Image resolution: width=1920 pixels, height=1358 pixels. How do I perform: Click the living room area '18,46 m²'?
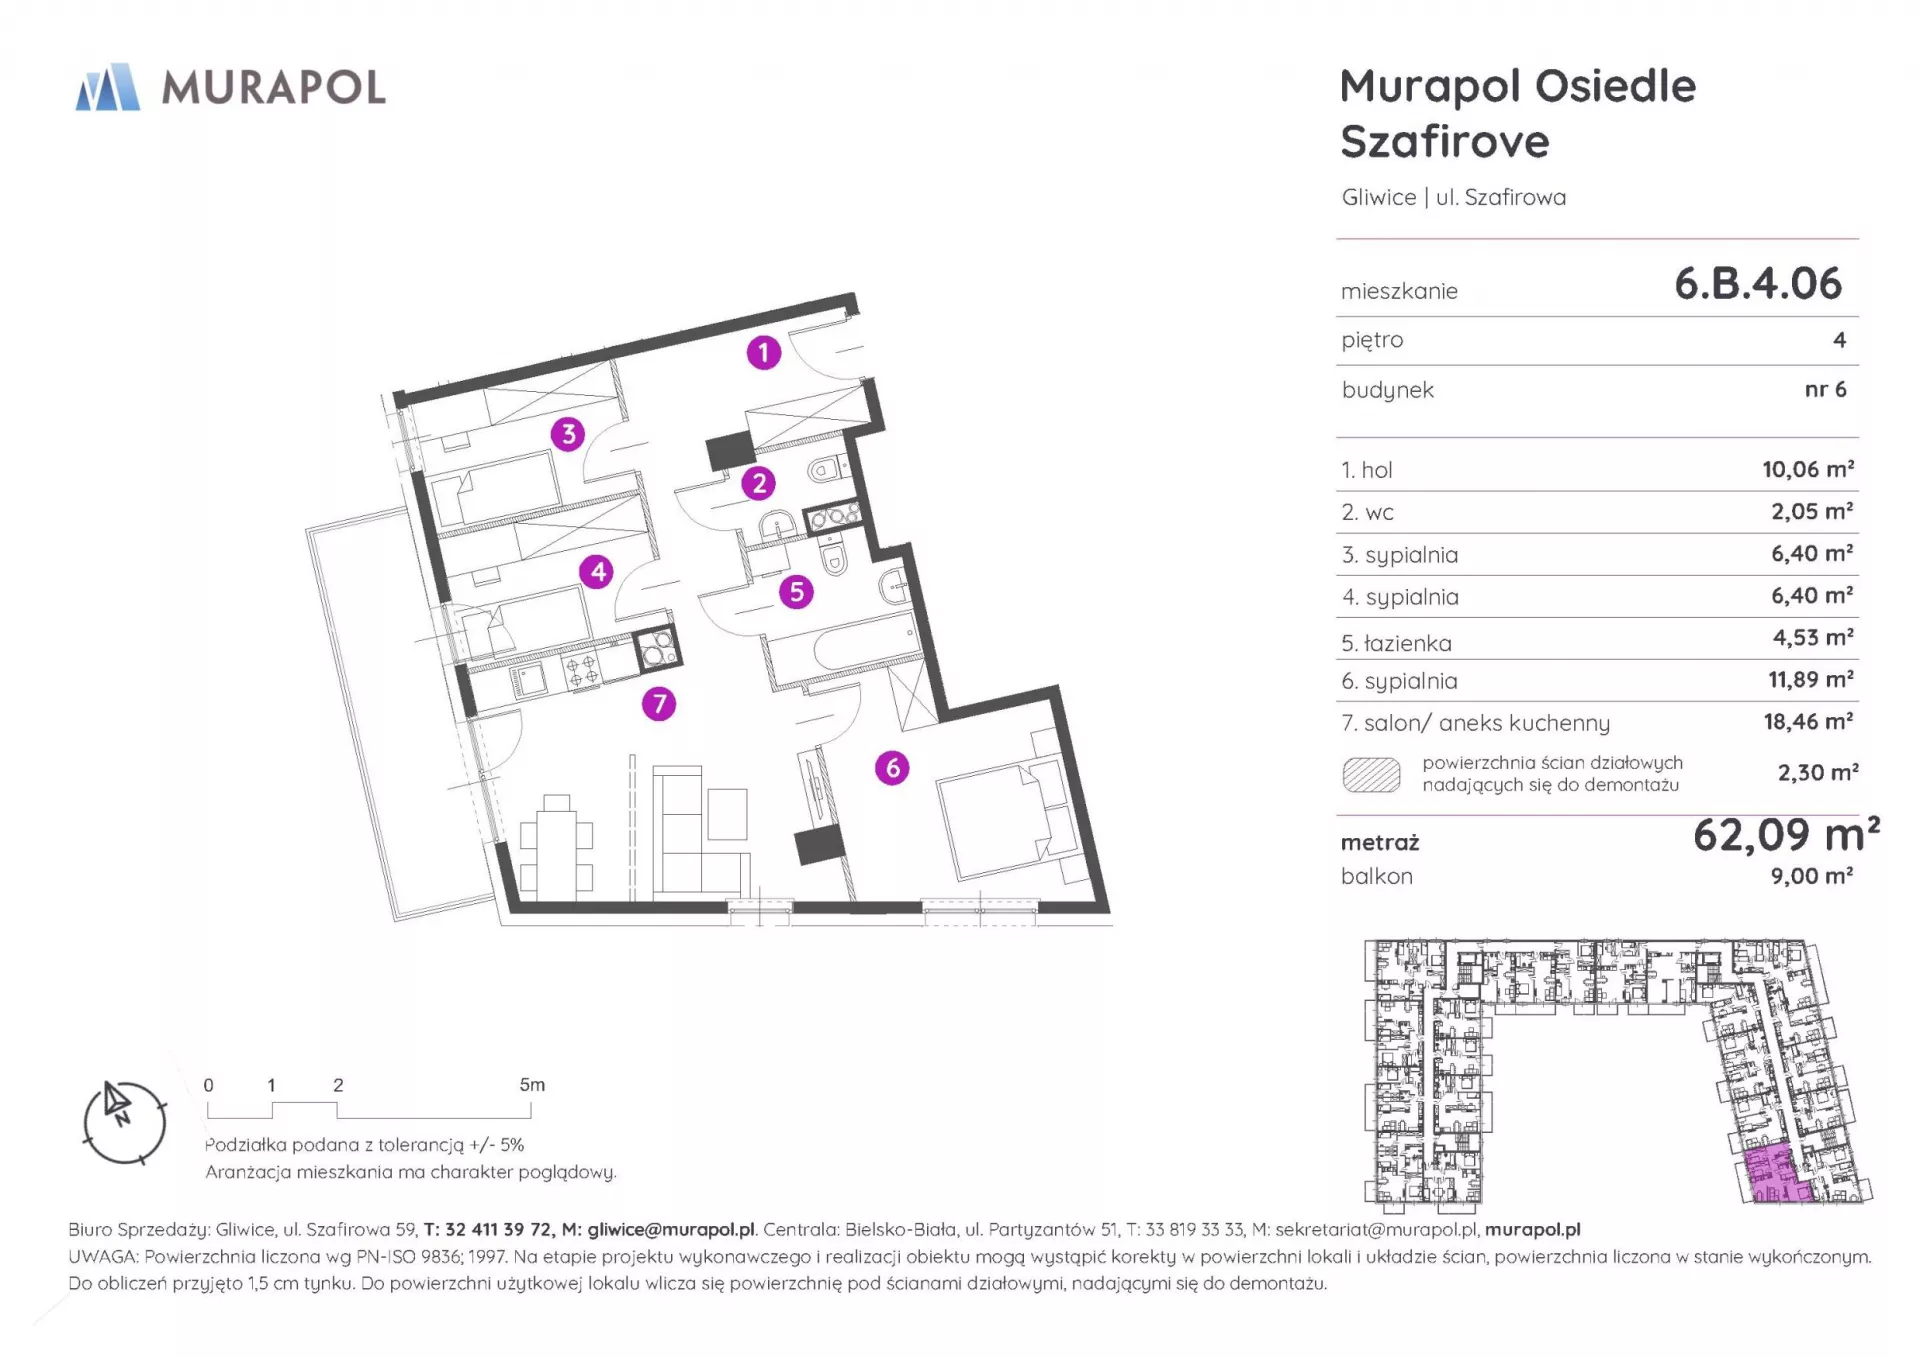click(1808, 721)
